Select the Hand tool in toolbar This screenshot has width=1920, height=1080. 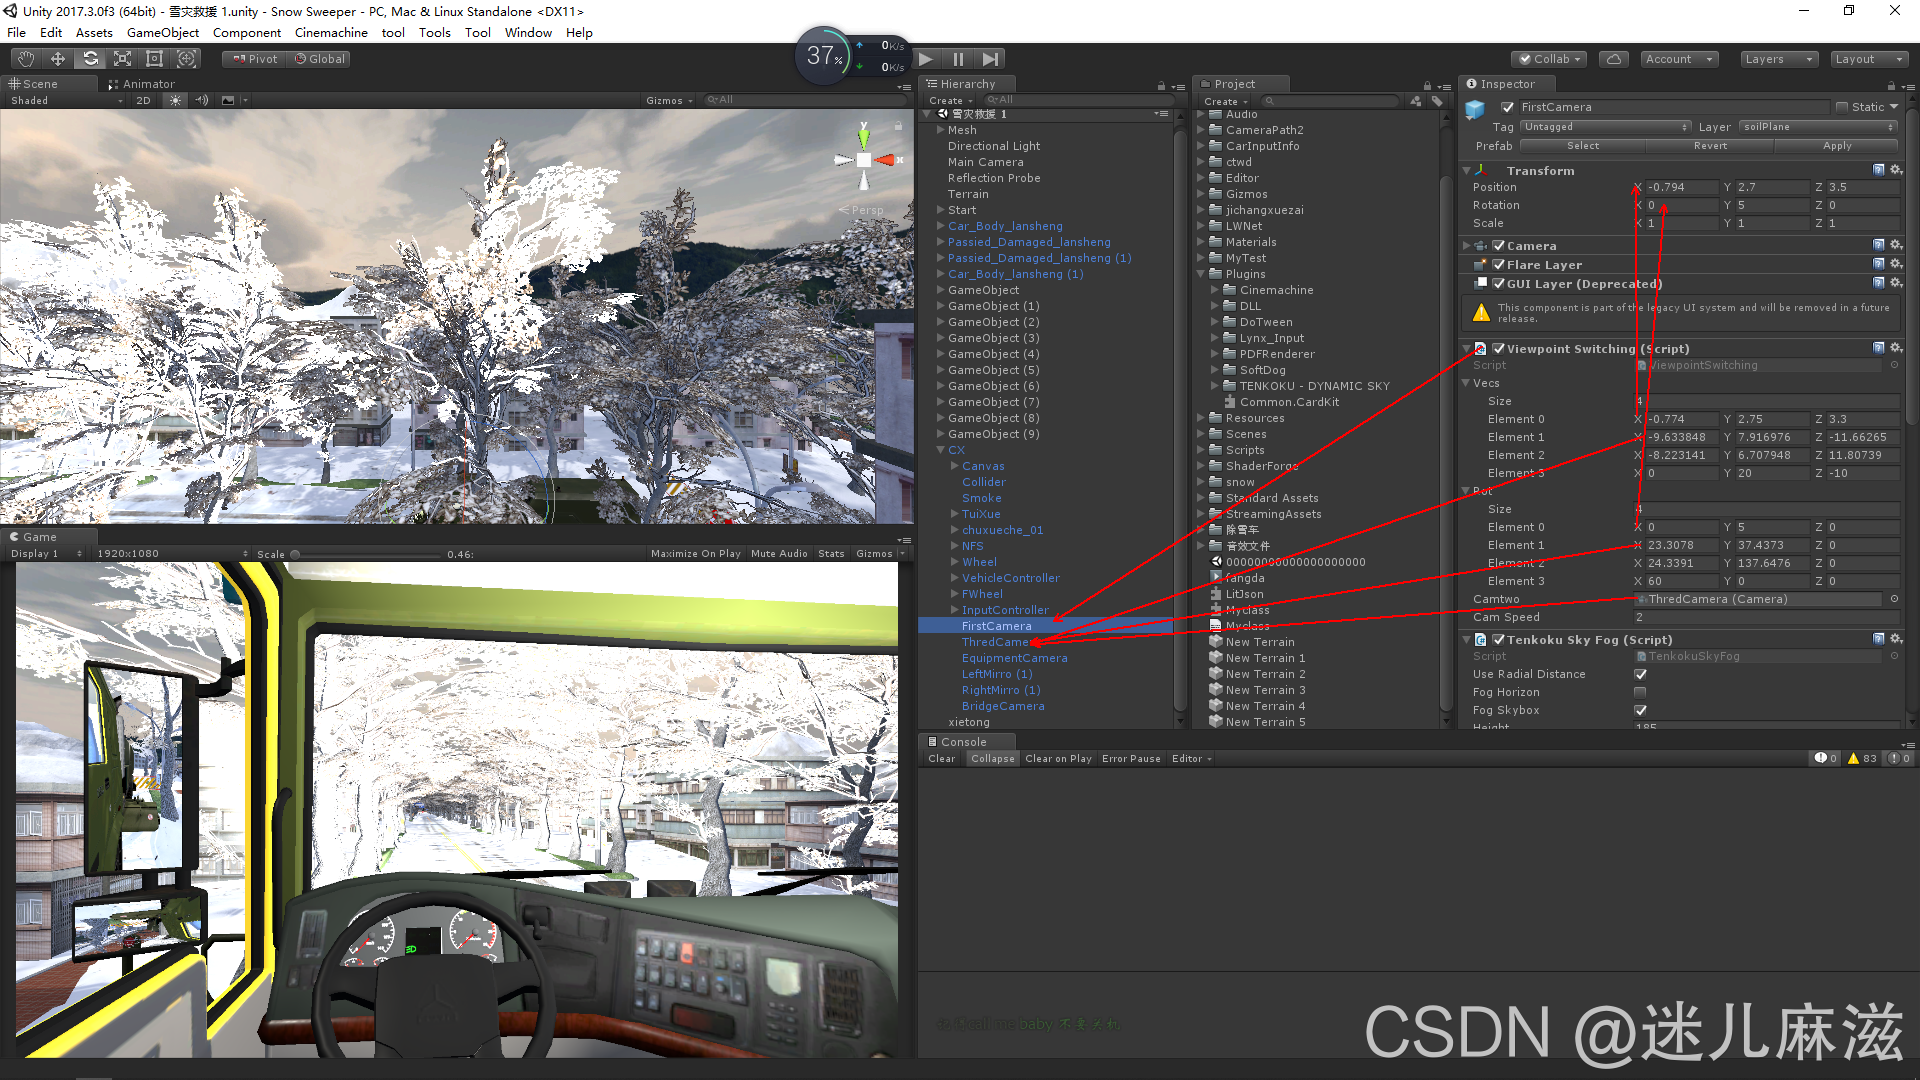[26, 59]
